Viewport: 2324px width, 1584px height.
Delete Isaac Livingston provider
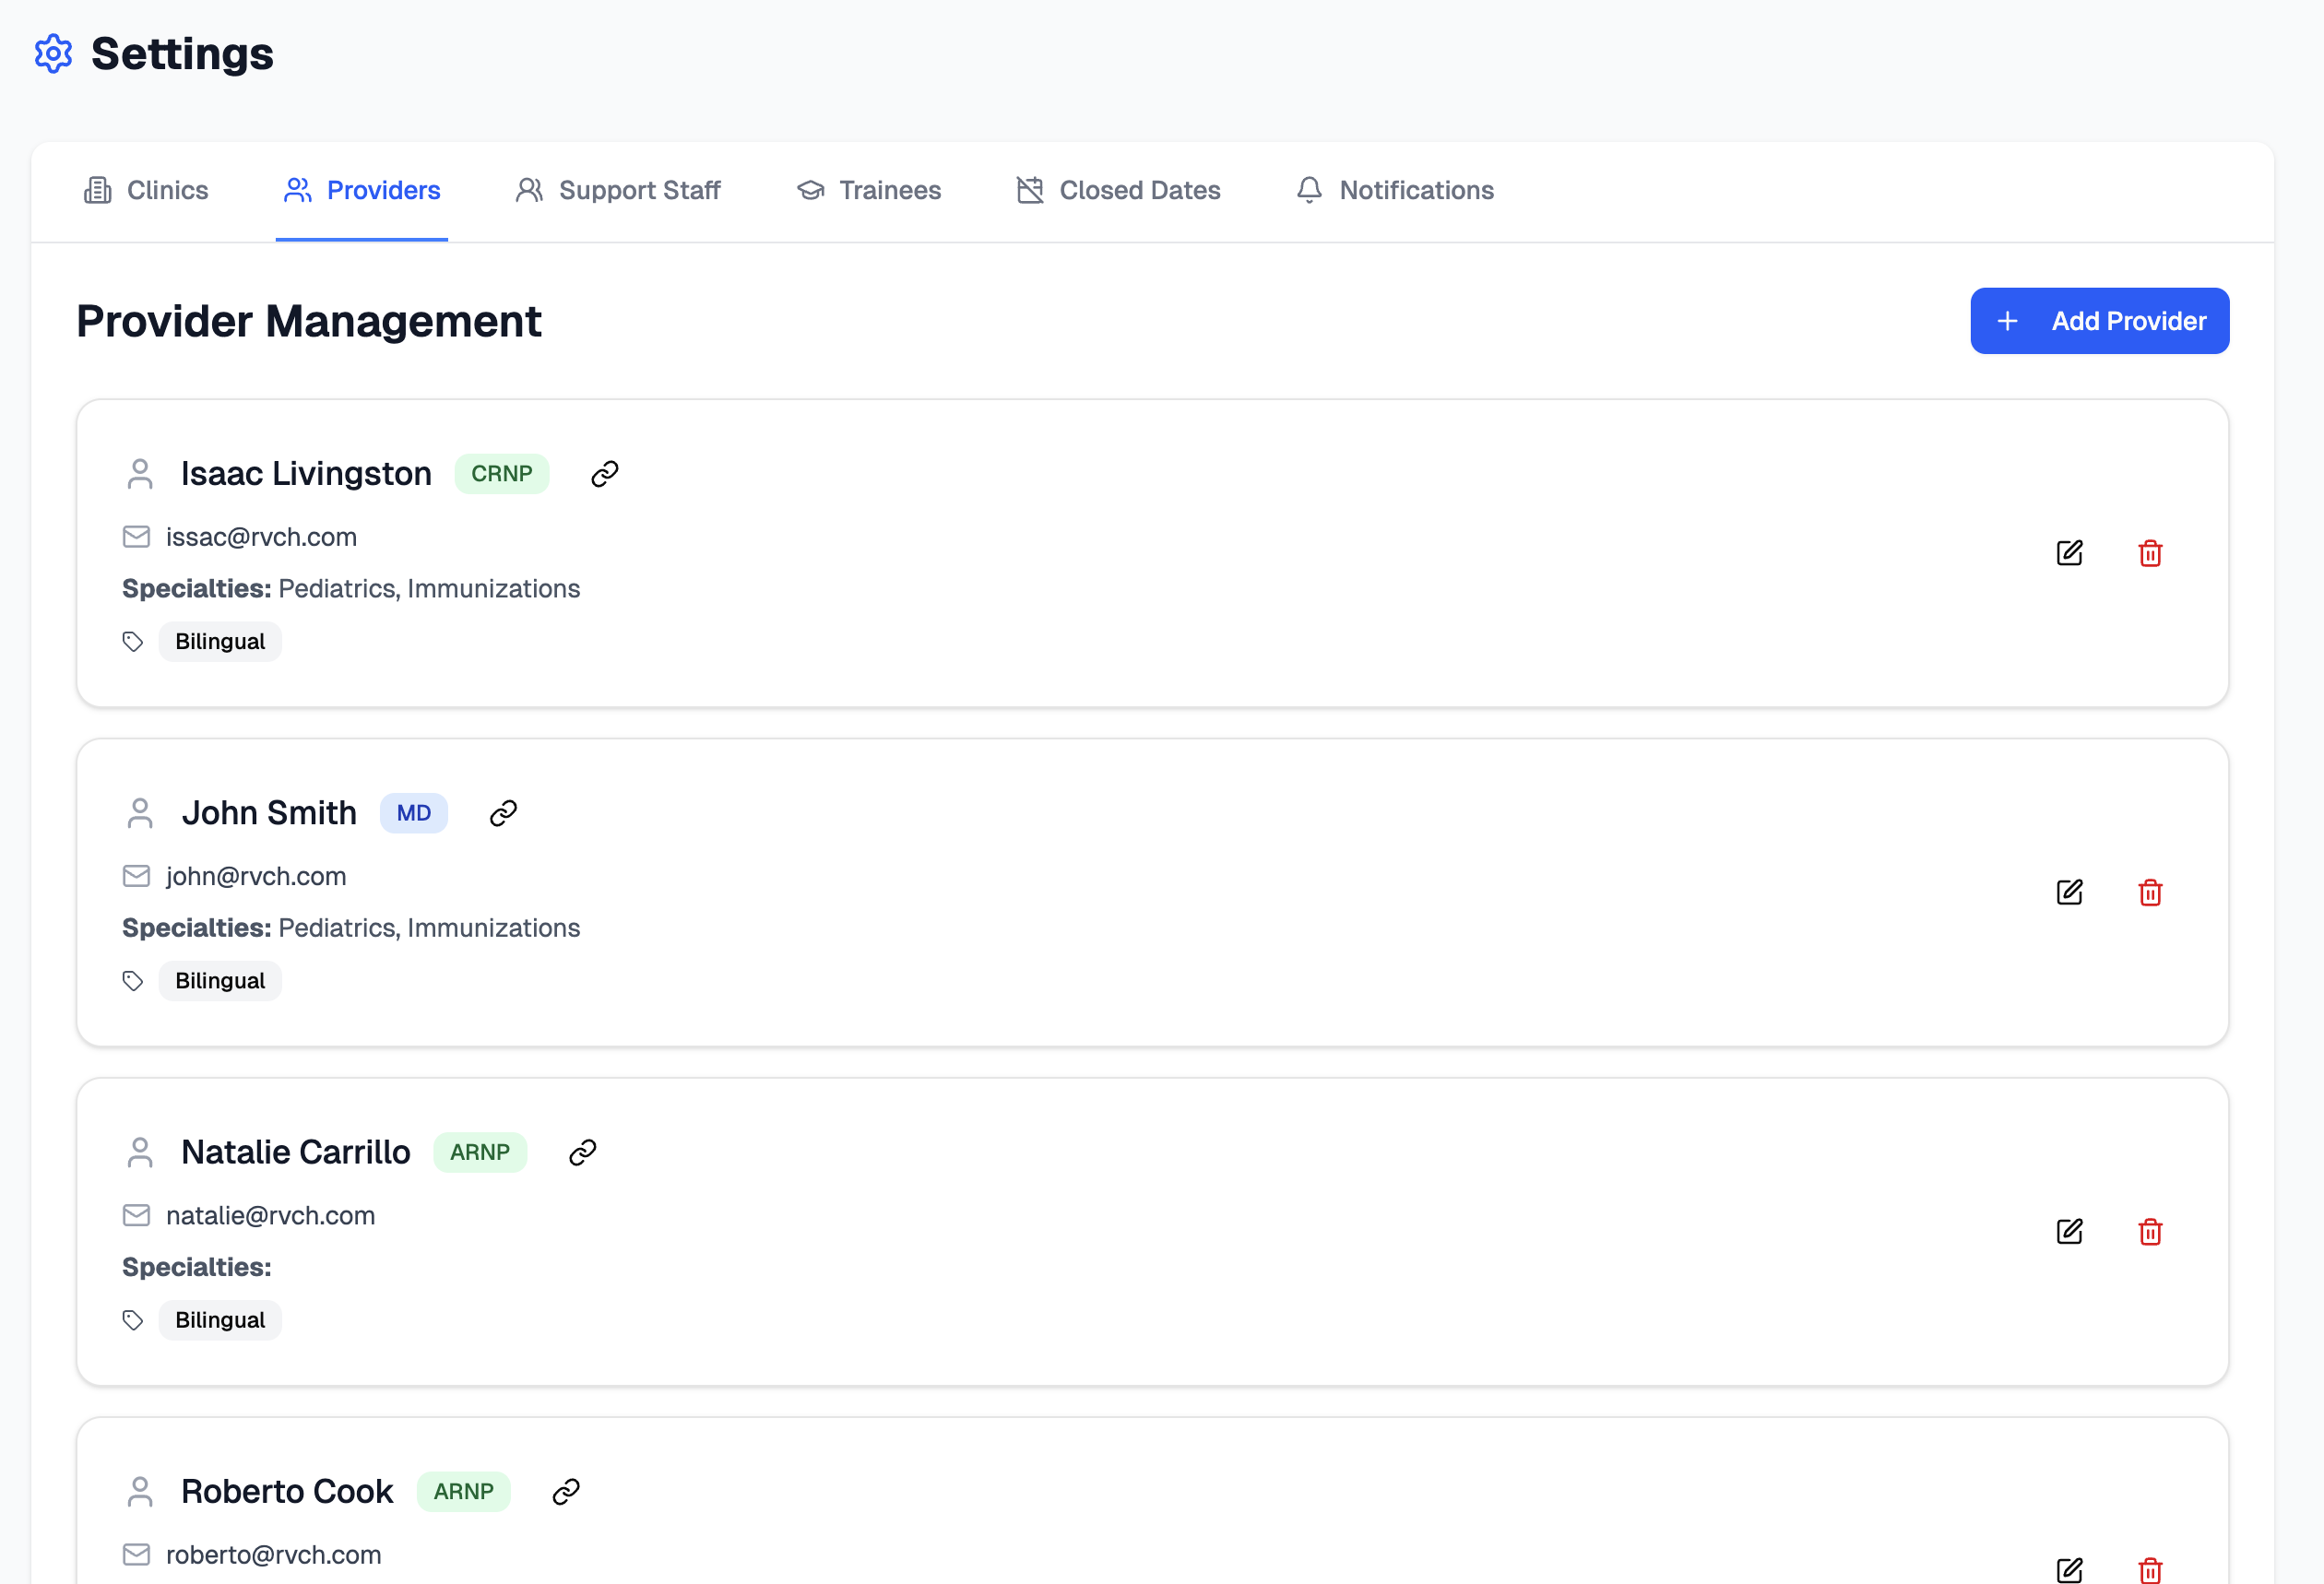coord(2150,553)
